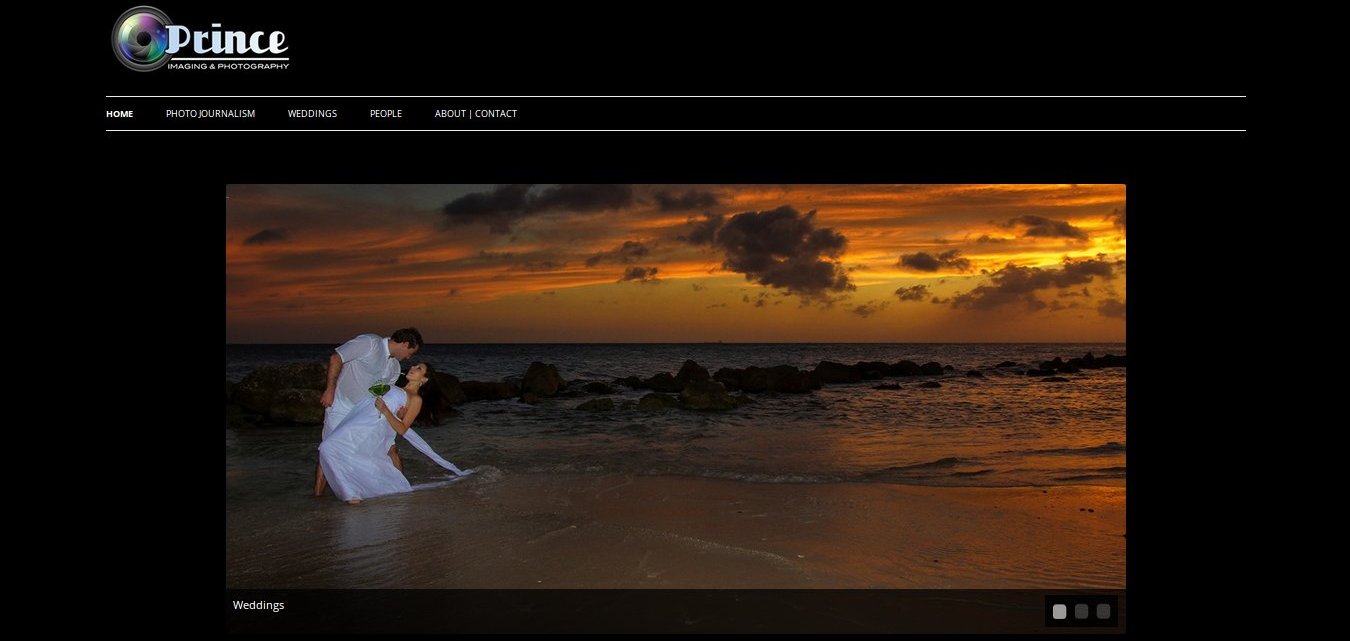The height and width of the screenshot is (641, 1350).
Task: Click the Prince wordmark in the header
Action: pyautogui.click(x=228, y=39)
